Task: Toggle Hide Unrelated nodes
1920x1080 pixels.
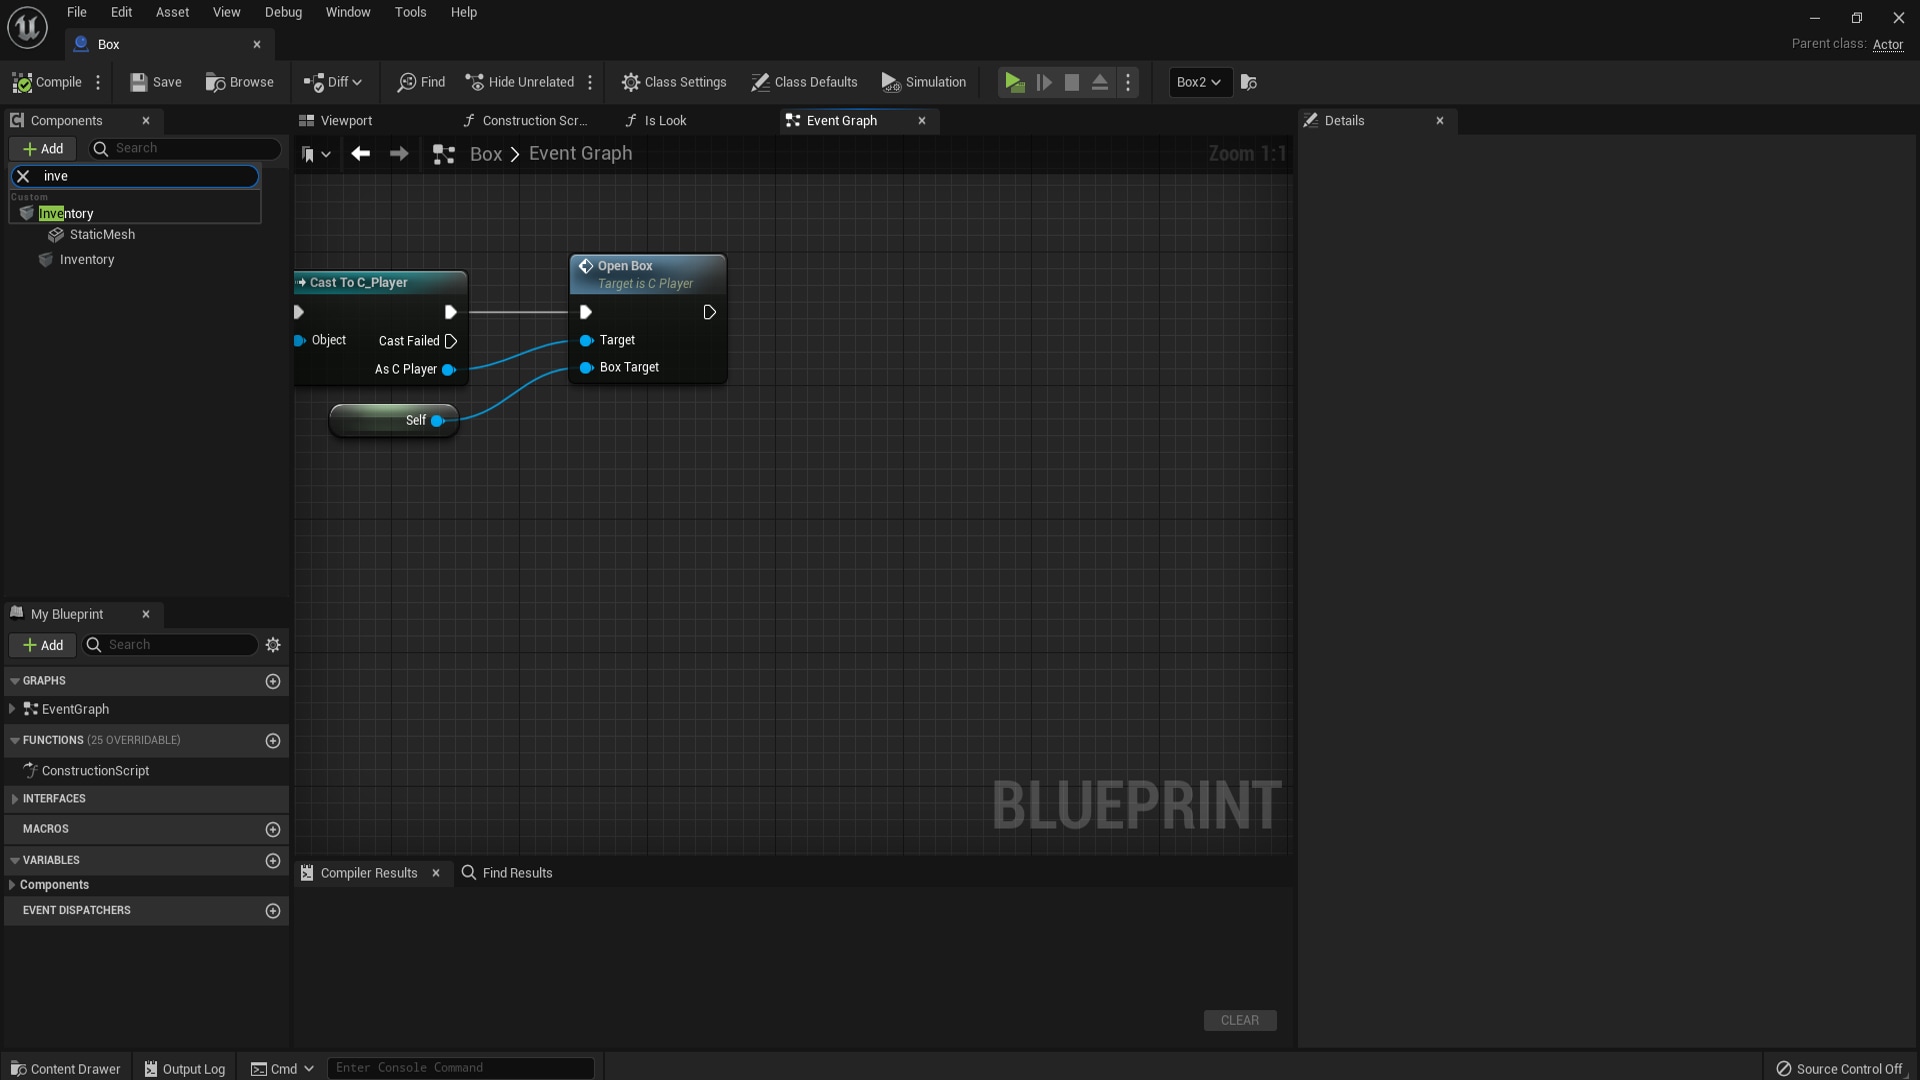Action: click(x=519, y=82)
